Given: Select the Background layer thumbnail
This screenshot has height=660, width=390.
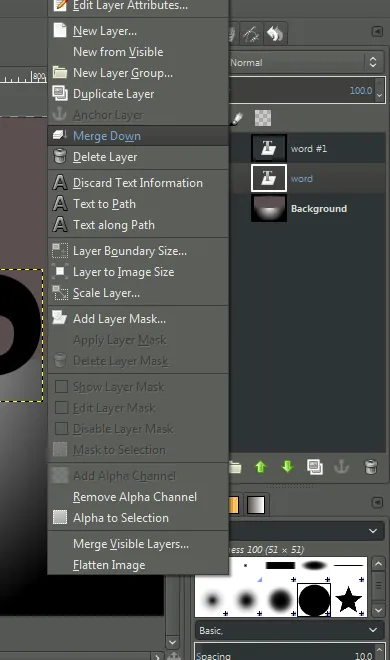Looking at the screenshot, I should [x=269, y=208].
